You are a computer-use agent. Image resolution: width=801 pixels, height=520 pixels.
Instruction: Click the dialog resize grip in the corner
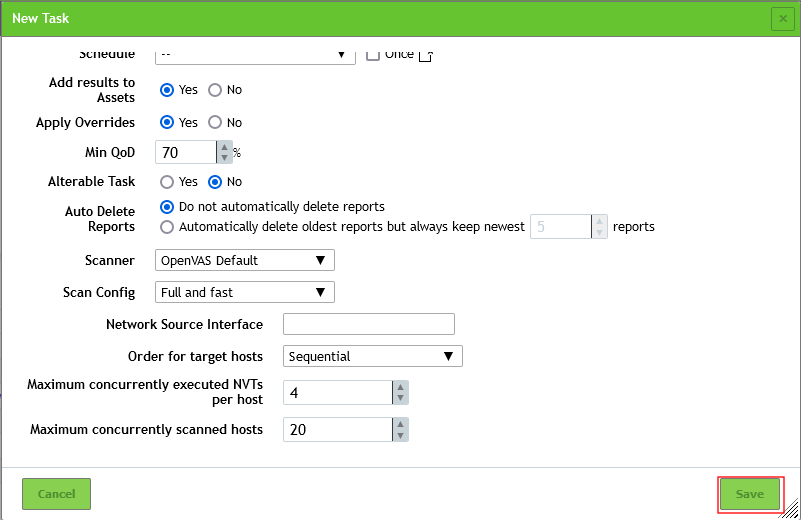click(x=792, y=510)
